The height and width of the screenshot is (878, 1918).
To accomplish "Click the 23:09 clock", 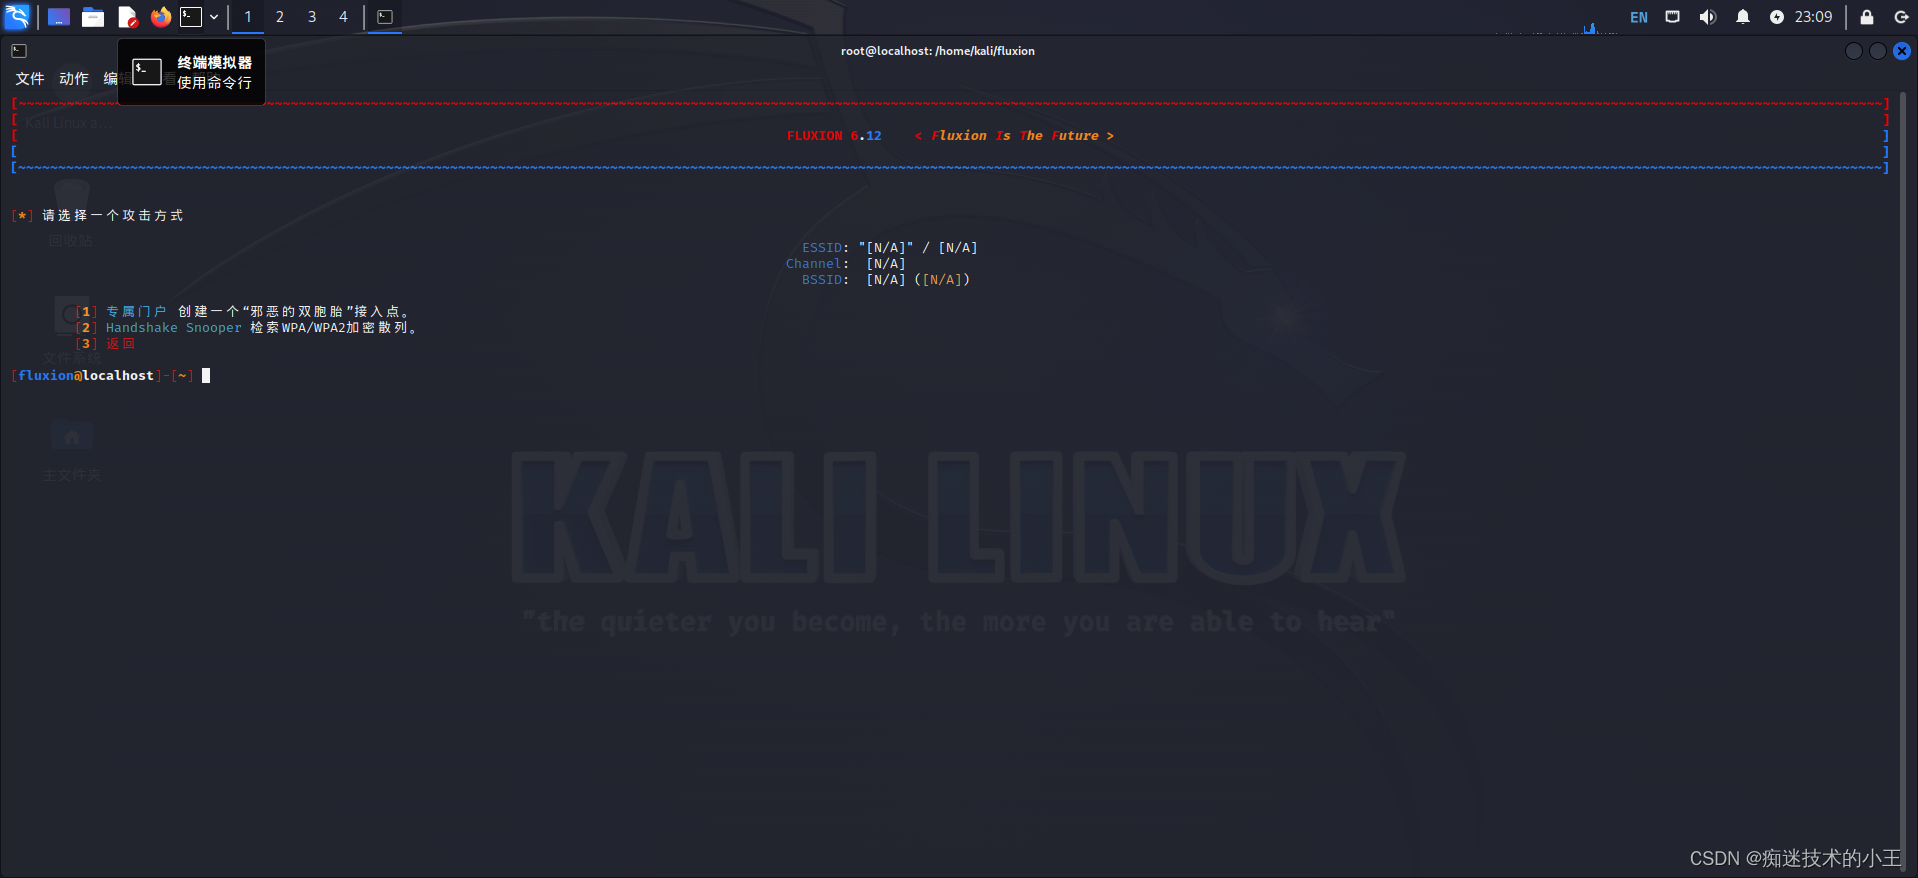I will tap(1813, 17).
